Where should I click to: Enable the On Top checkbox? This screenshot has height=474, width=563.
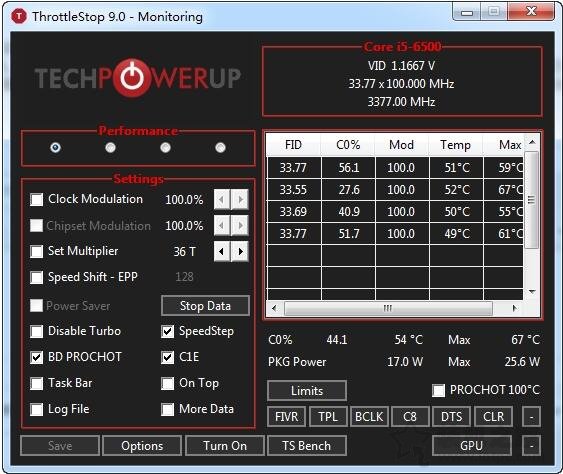(x=168, y=384)
